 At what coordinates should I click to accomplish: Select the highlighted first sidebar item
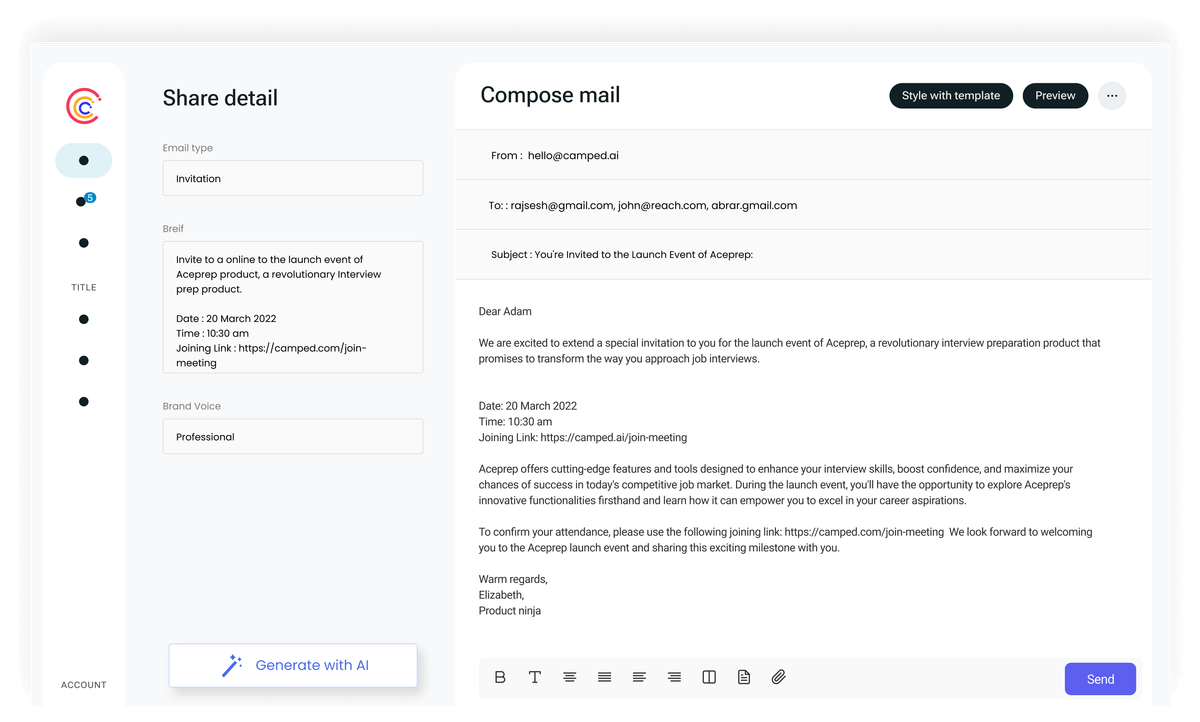[x=84, y=160]
